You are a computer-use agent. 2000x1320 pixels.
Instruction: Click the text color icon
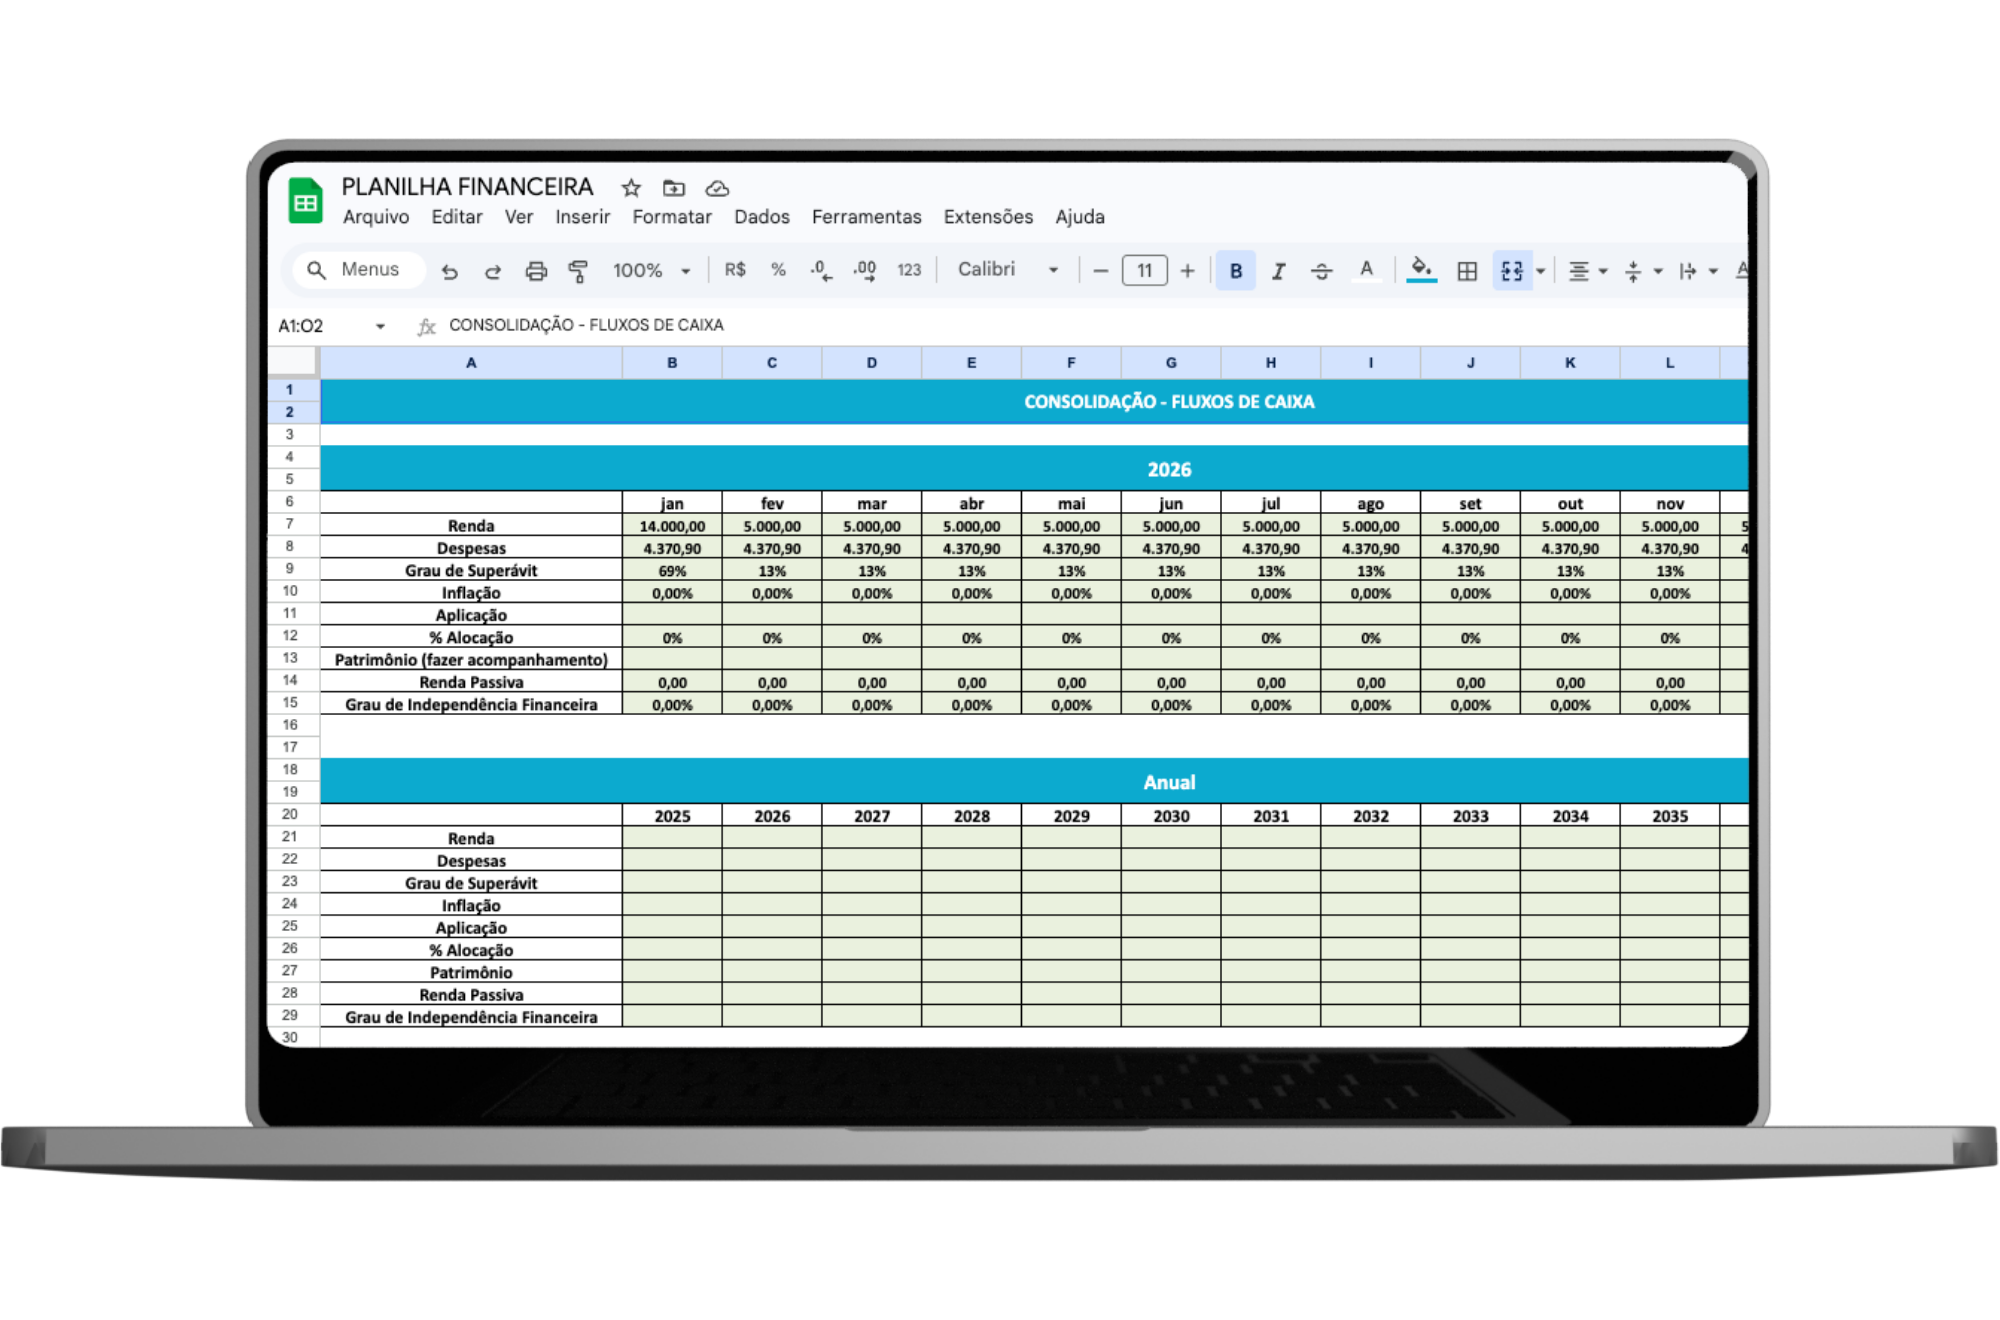click(x=1366, y=270)
